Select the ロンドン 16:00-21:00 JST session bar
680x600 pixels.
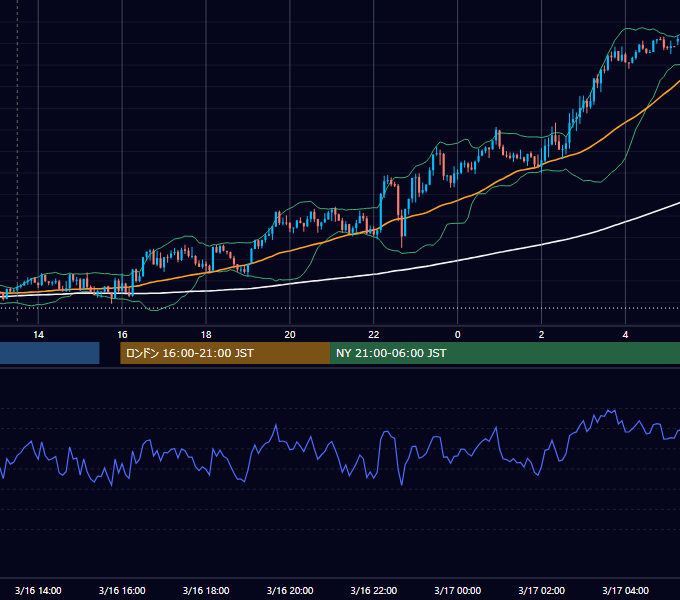(x=225, y=353)
